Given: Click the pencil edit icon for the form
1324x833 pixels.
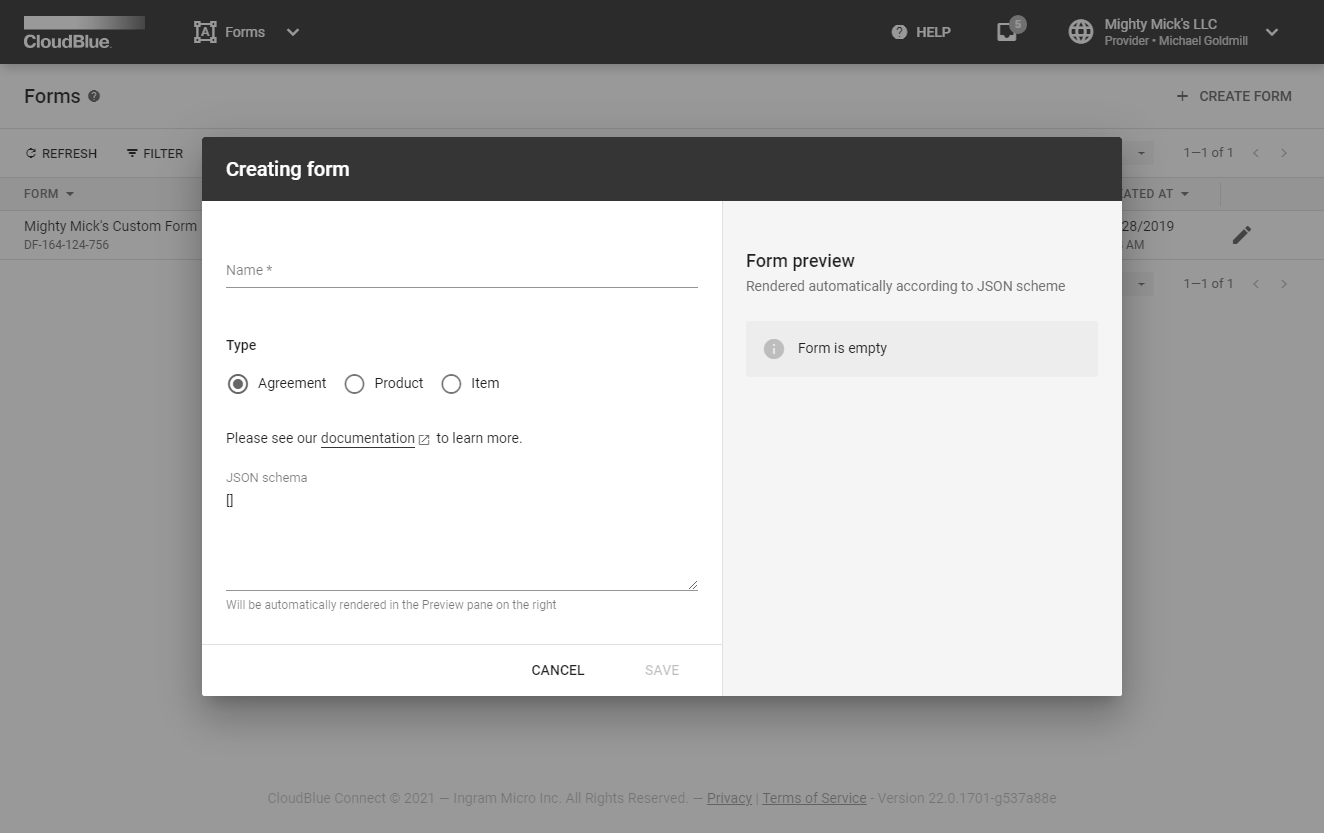Looking at the screenshot, I should point(1241,235).
